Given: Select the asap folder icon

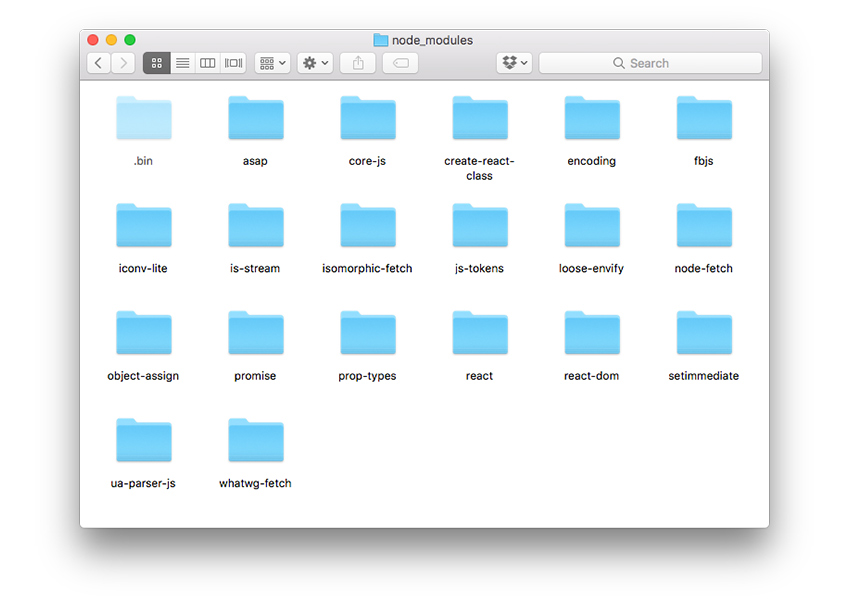Looking at the screenshot, I should click(256, 118).
